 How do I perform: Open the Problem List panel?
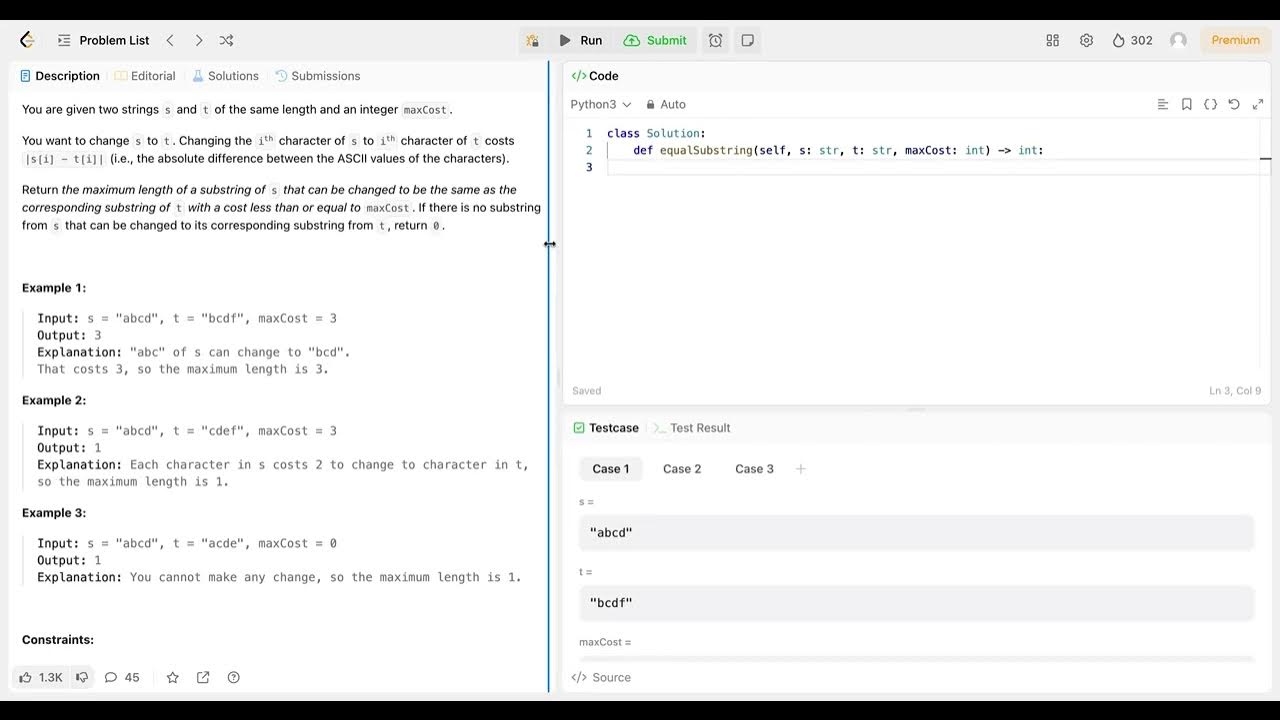tap(104, 40)
